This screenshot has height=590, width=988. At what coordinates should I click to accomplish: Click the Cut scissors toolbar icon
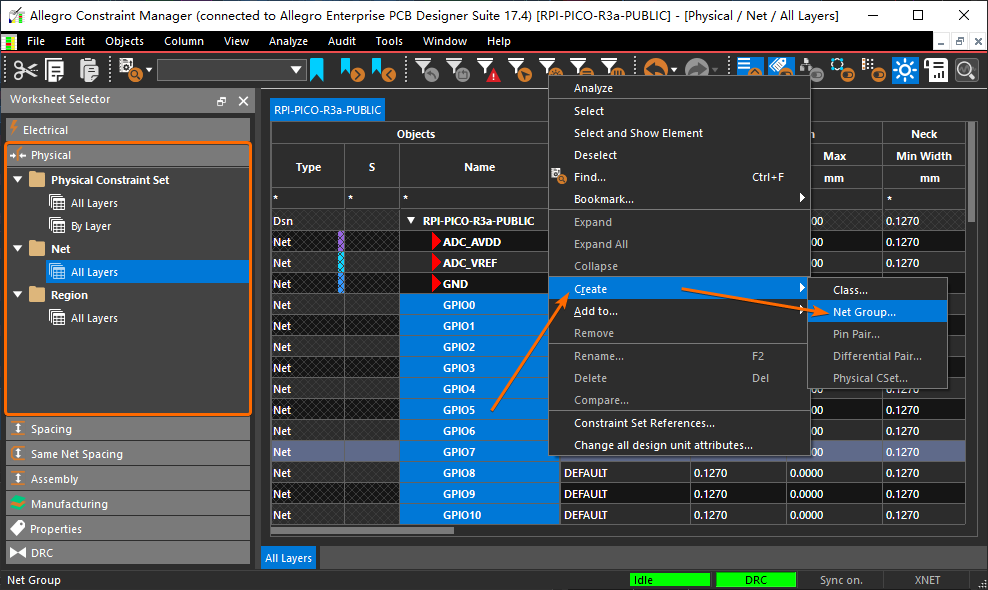24,70
